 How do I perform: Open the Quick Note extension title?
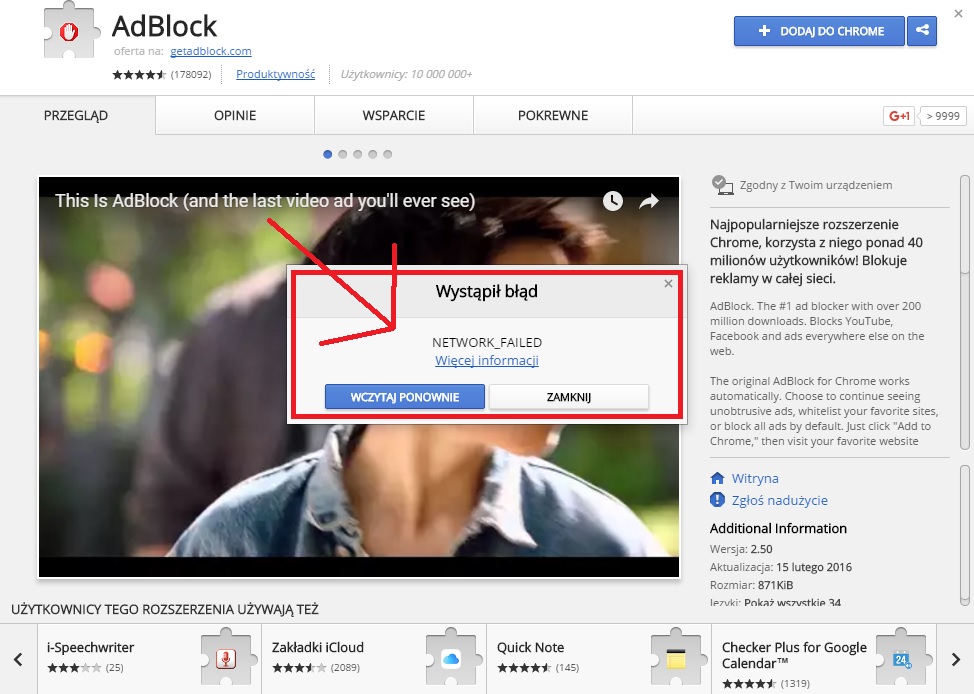coord(530,647)
